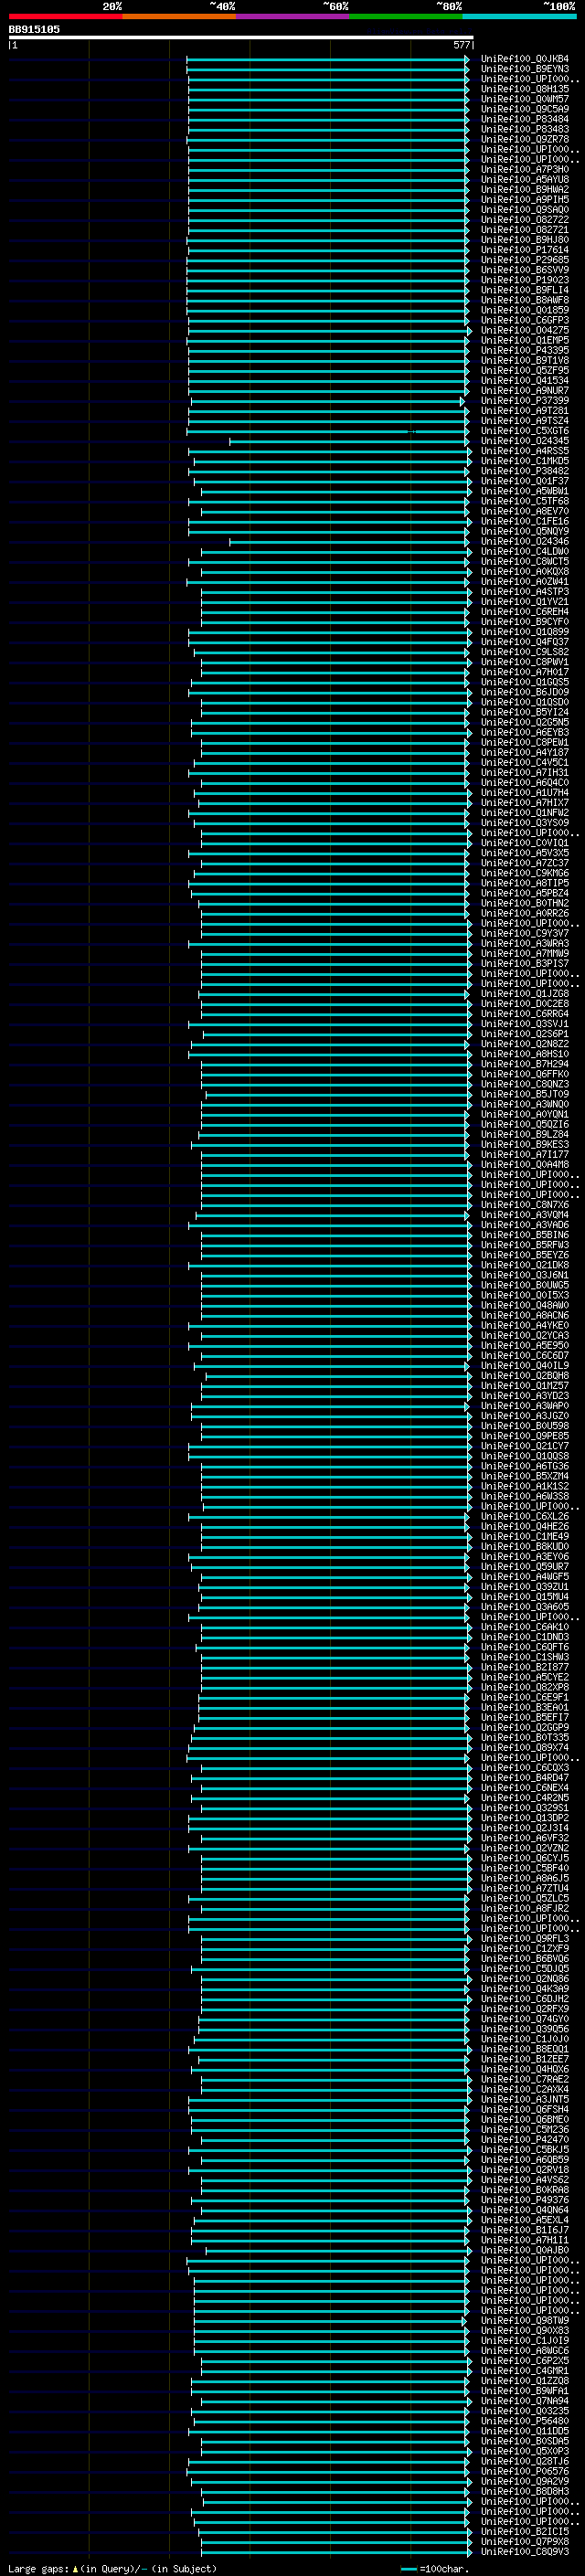Open hit UniRef100_P19023
The width and height of the screenshot is (585, 2576).
click(525, 280)
